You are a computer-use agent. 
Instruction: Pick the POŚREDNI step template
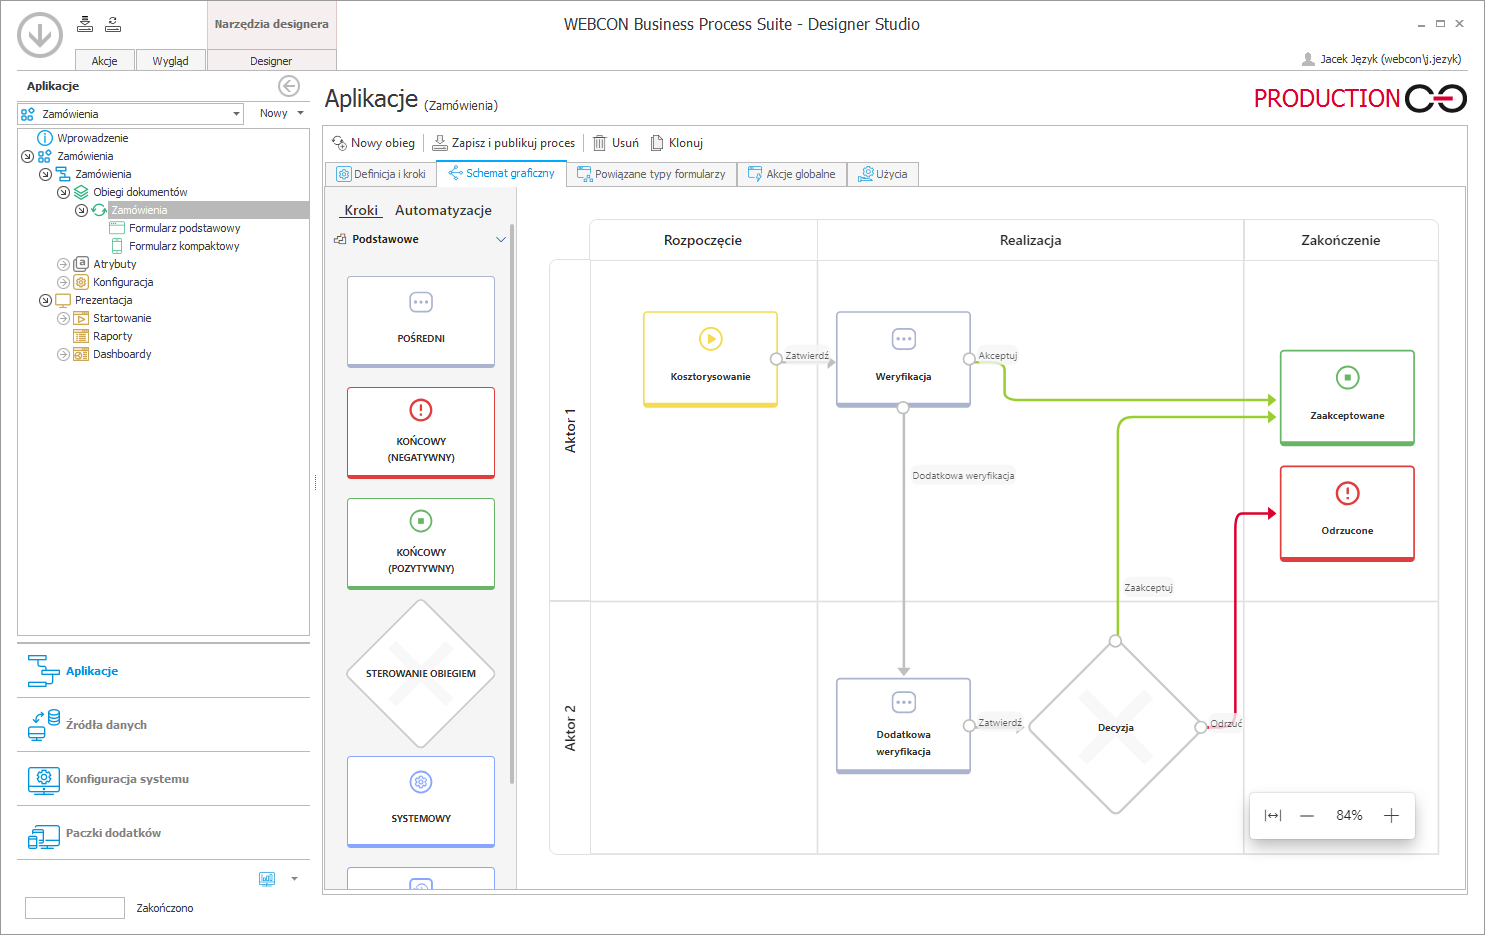[421, 322]
